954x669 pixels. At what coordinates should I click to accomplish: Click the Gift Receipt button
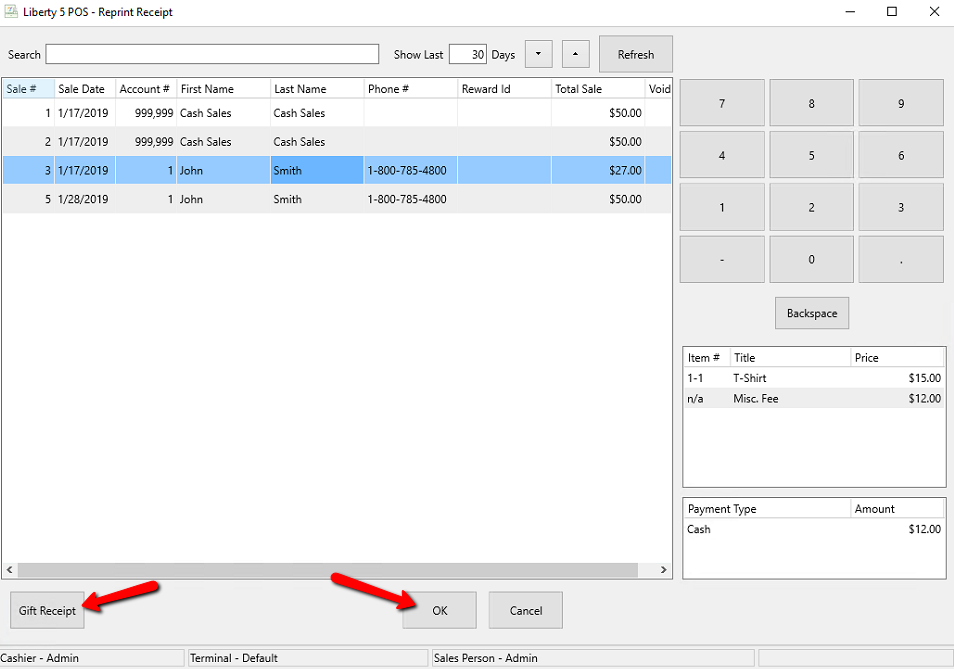(47, 610)
